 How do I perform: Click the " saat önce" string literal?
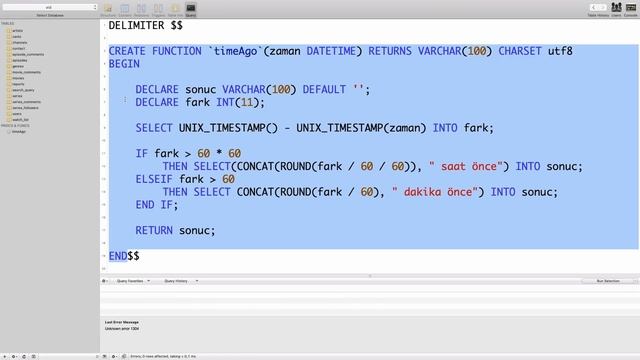tap(466, 167)
